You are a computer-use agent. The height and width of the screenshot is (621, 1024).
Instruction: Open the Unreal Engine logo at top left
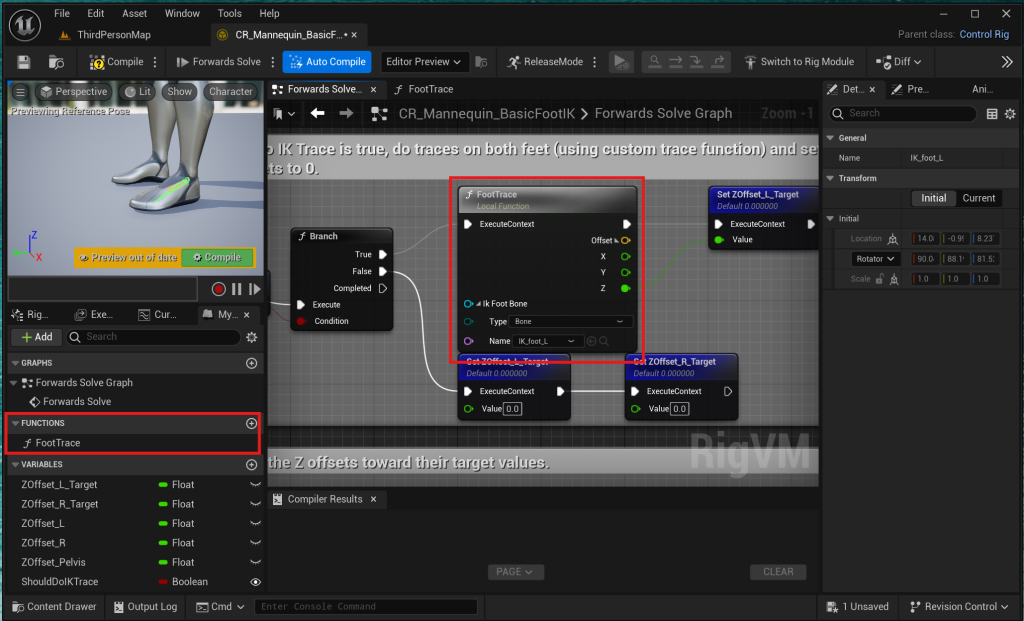(x=25, y=25)
